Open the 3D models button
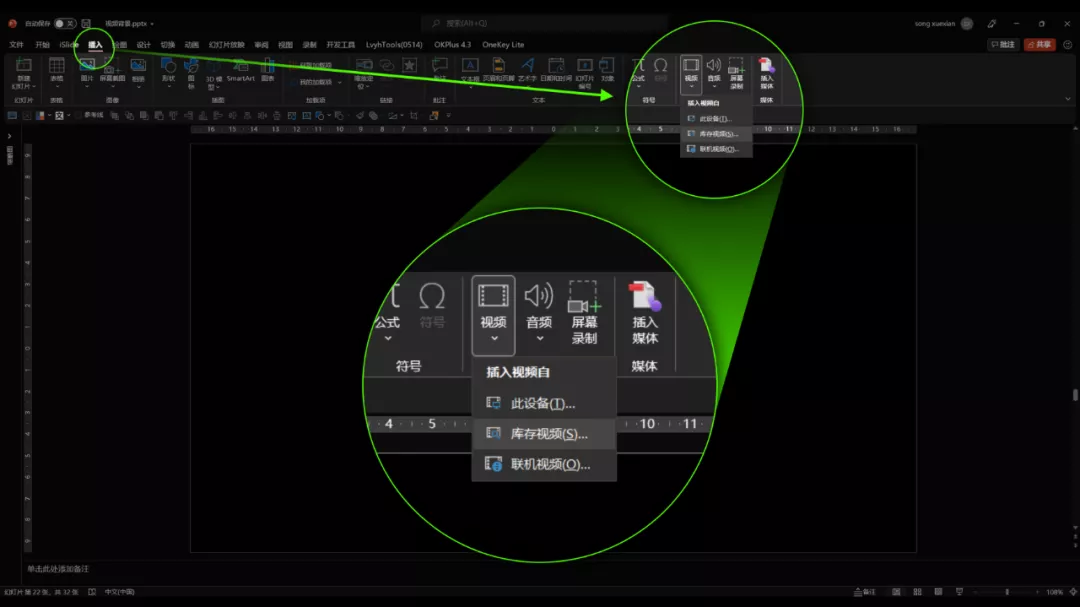Viewport: 1080px width, 607px height. click(214, 74)
